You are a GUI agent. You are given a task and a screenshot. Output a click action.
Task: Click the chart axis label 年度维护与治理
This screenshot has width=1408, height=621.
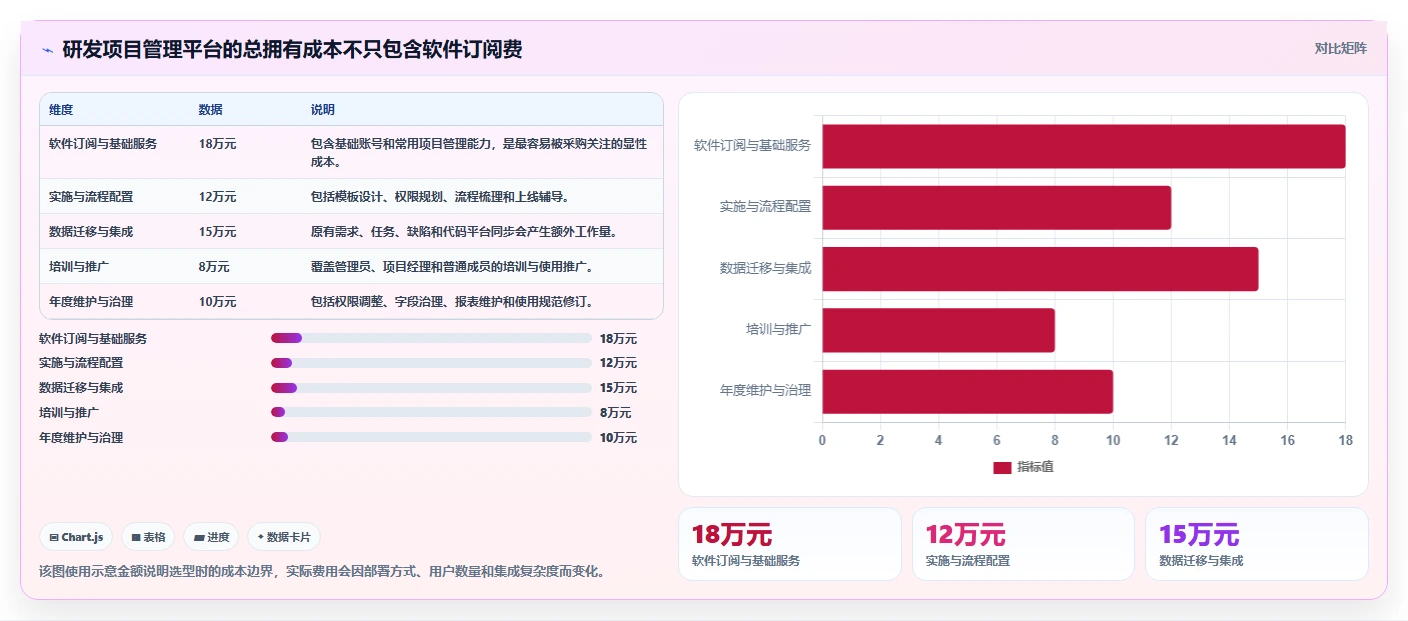pyautogui.click(x=765, y=392)
